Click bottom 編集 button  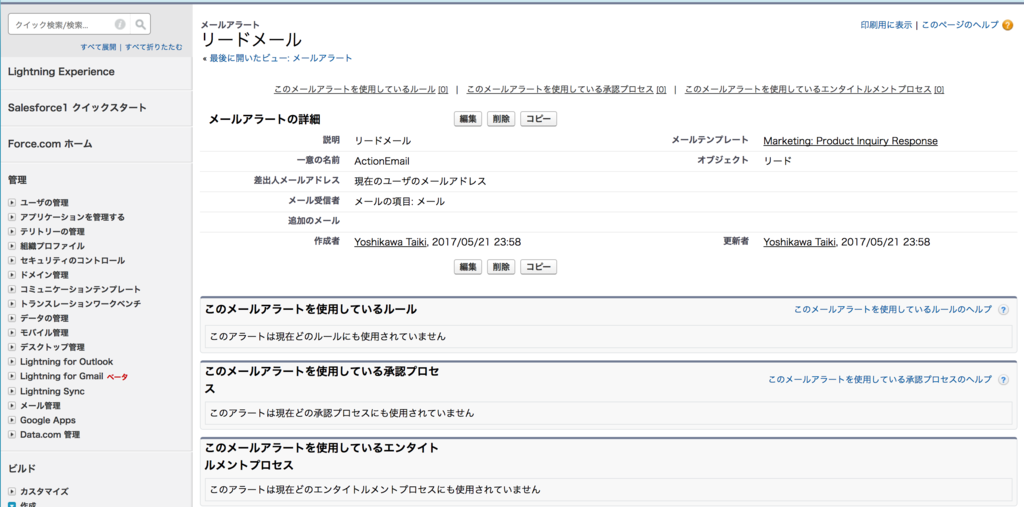468,267
